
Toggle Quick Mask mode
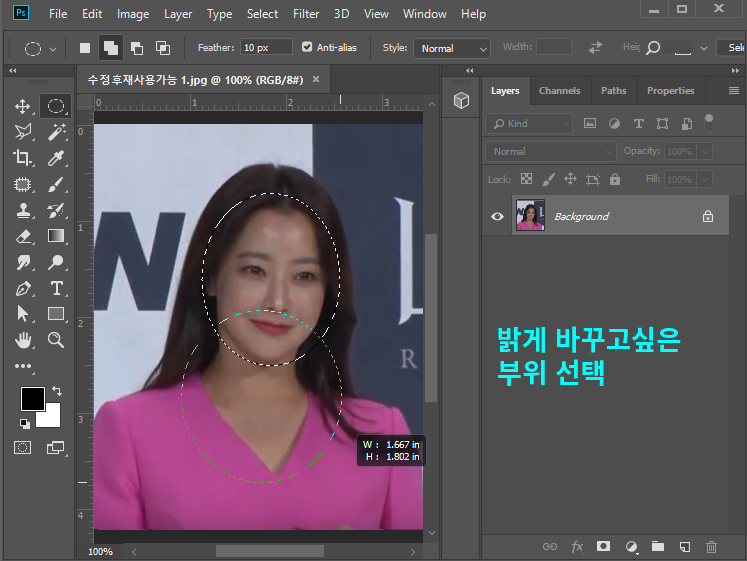[22, 448]
